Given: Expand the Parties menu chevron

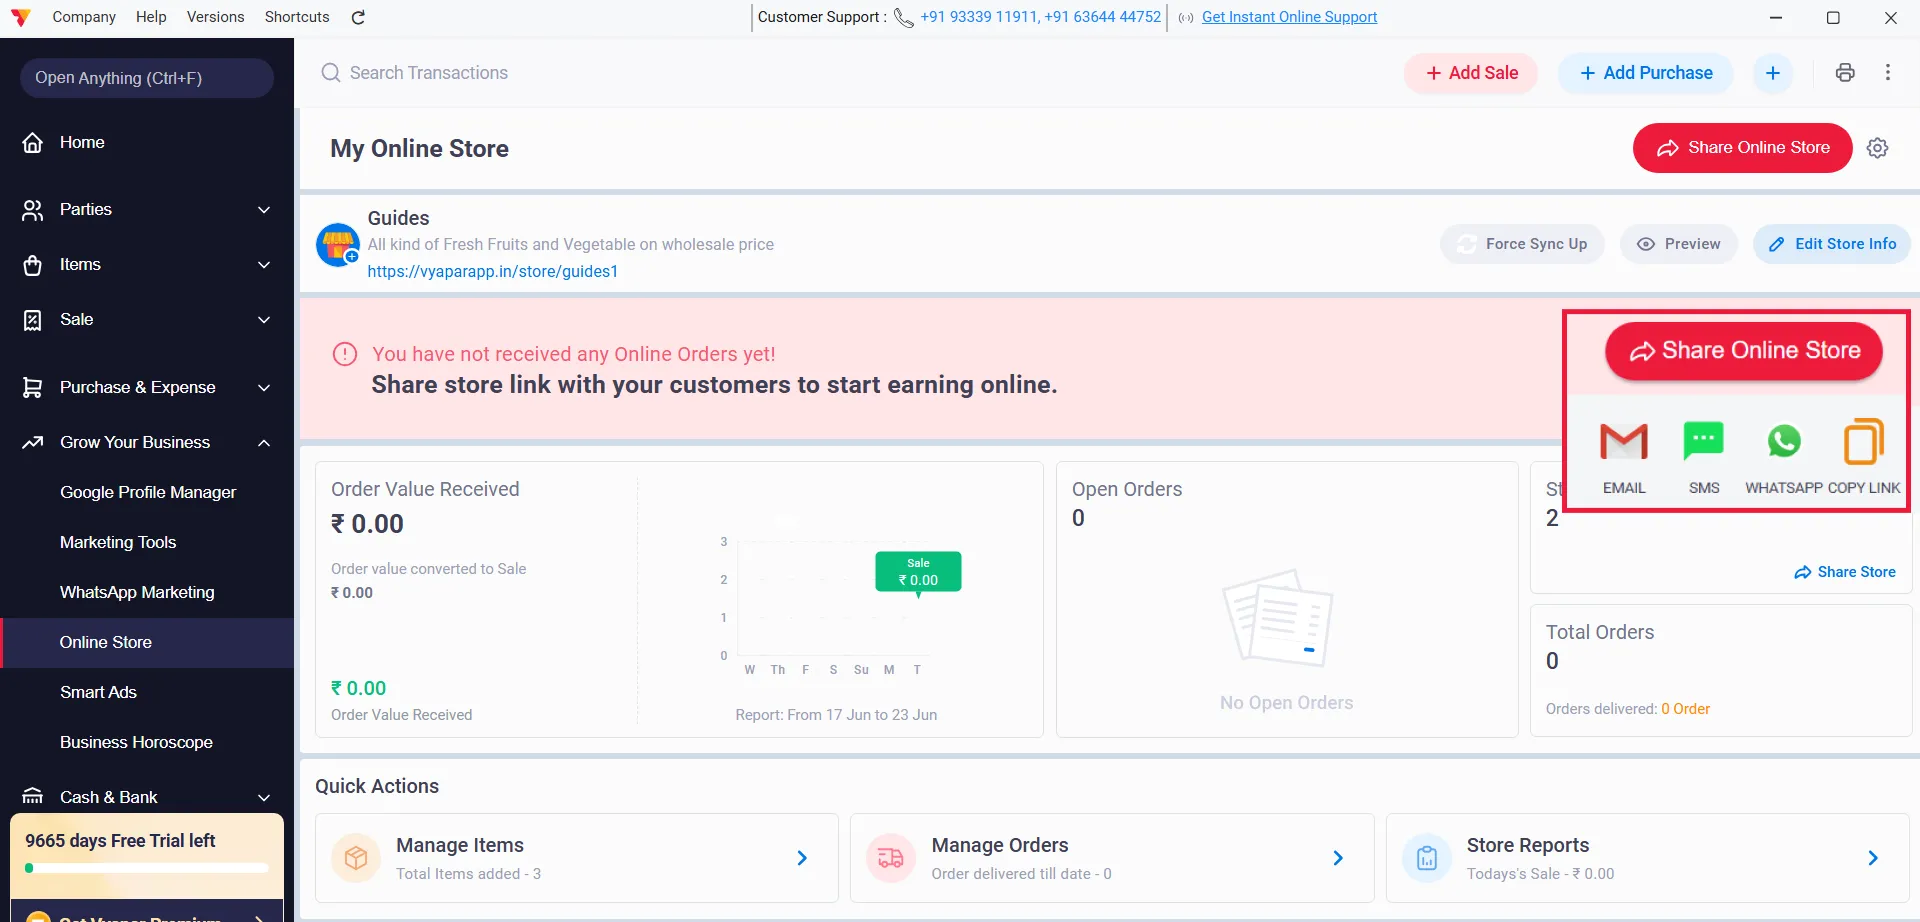Looking at the screenshot, I should (x=264, y=210).
